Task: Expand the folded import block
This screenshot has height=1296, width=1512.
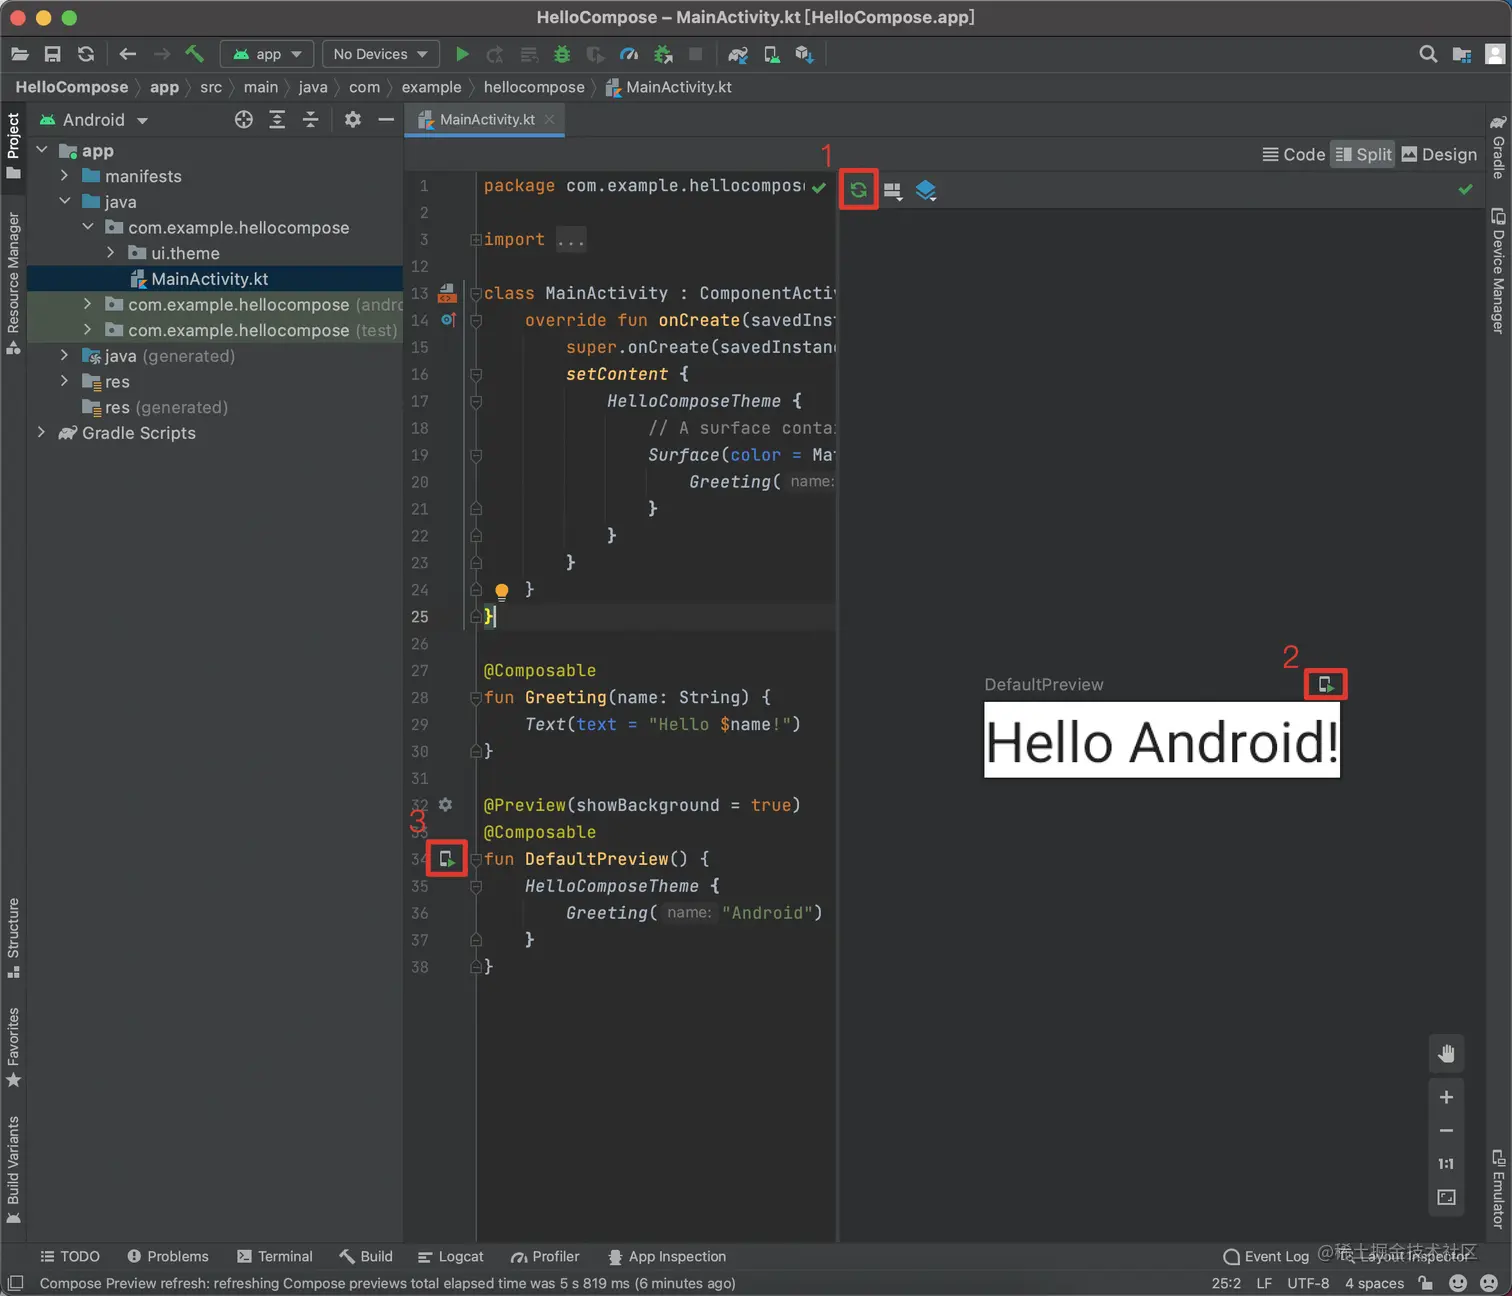Action: 476,240
